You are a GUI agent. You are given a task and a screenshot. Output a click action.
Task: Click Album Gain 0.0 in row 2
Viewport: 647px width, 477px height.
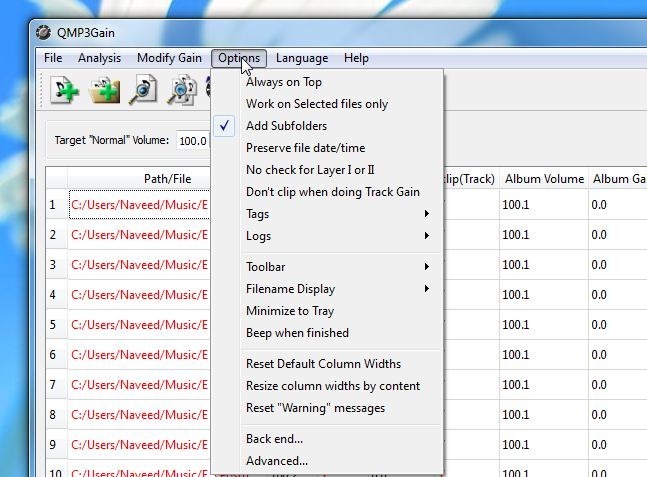click(x=618, y=235)
